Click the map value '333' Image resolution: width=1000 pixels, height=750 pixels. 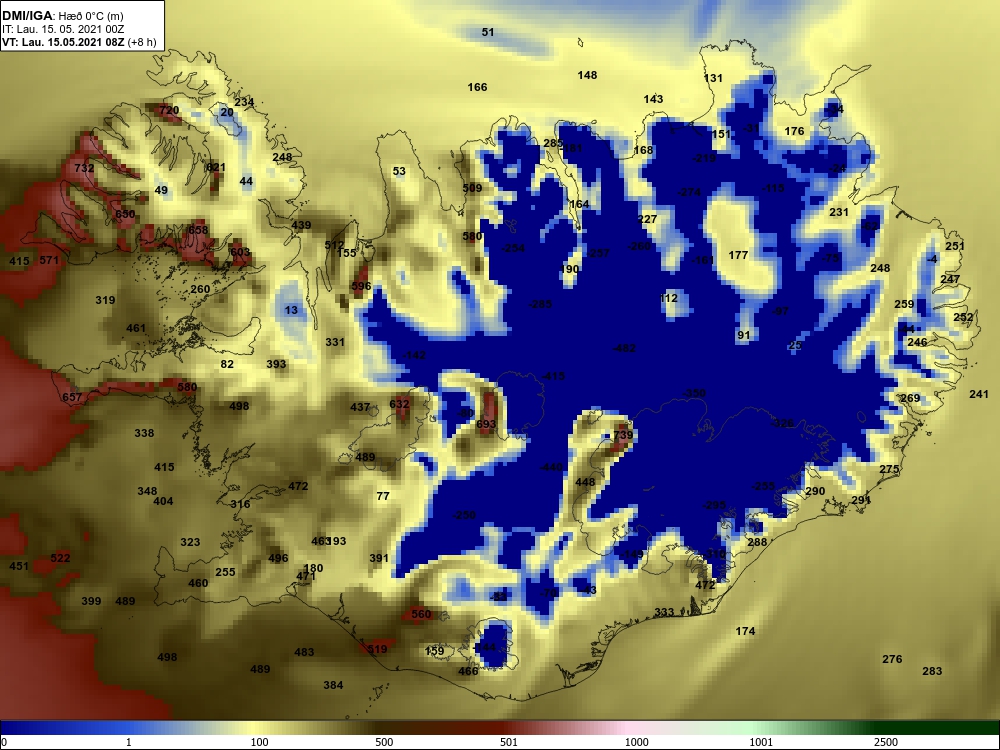click(x=664, y=612)
